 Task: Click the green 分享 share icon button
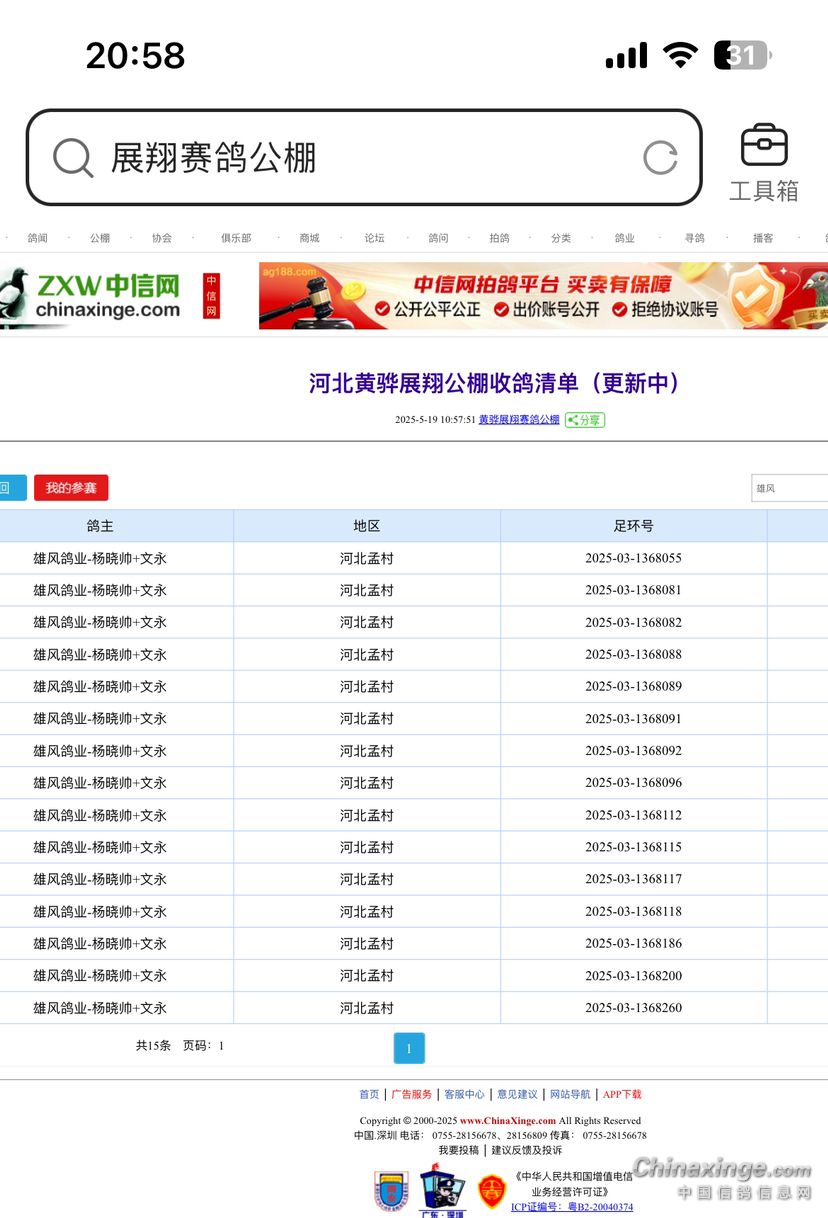click(x=585, y=420)
